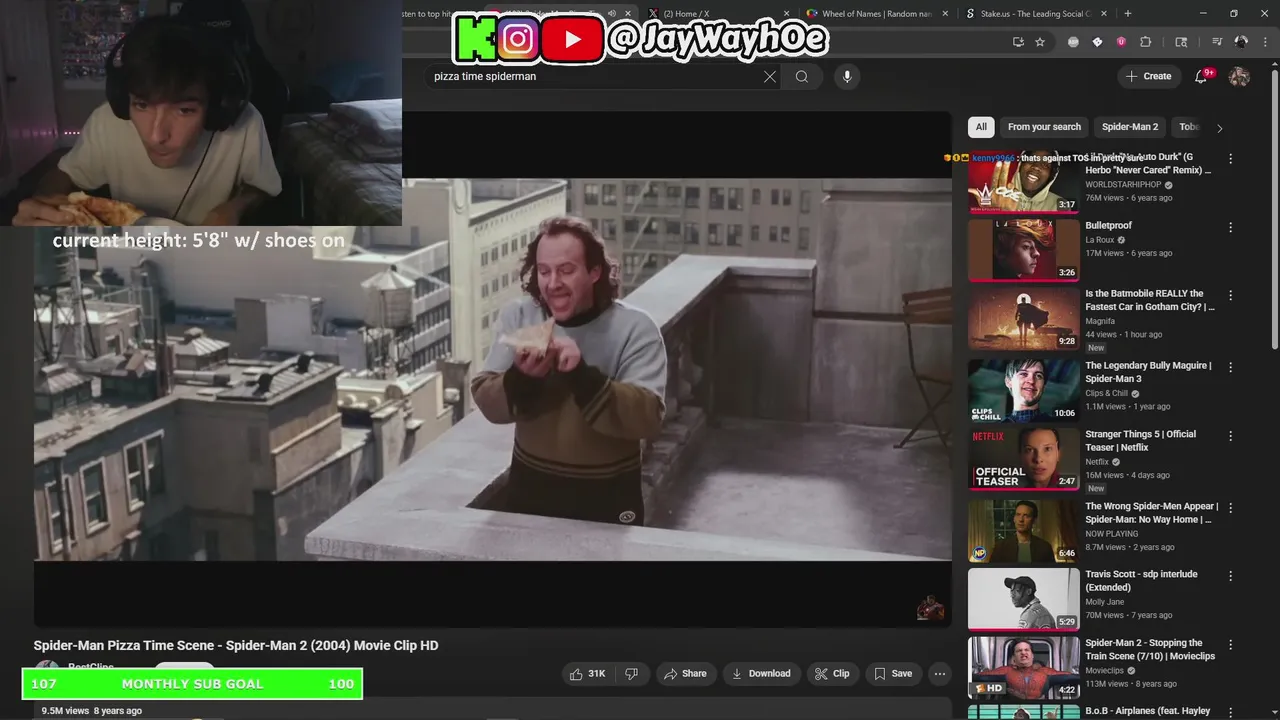The image size is (1280, 720).
Task: Select the From your search chip
Action: click(x=1044, y=127)
